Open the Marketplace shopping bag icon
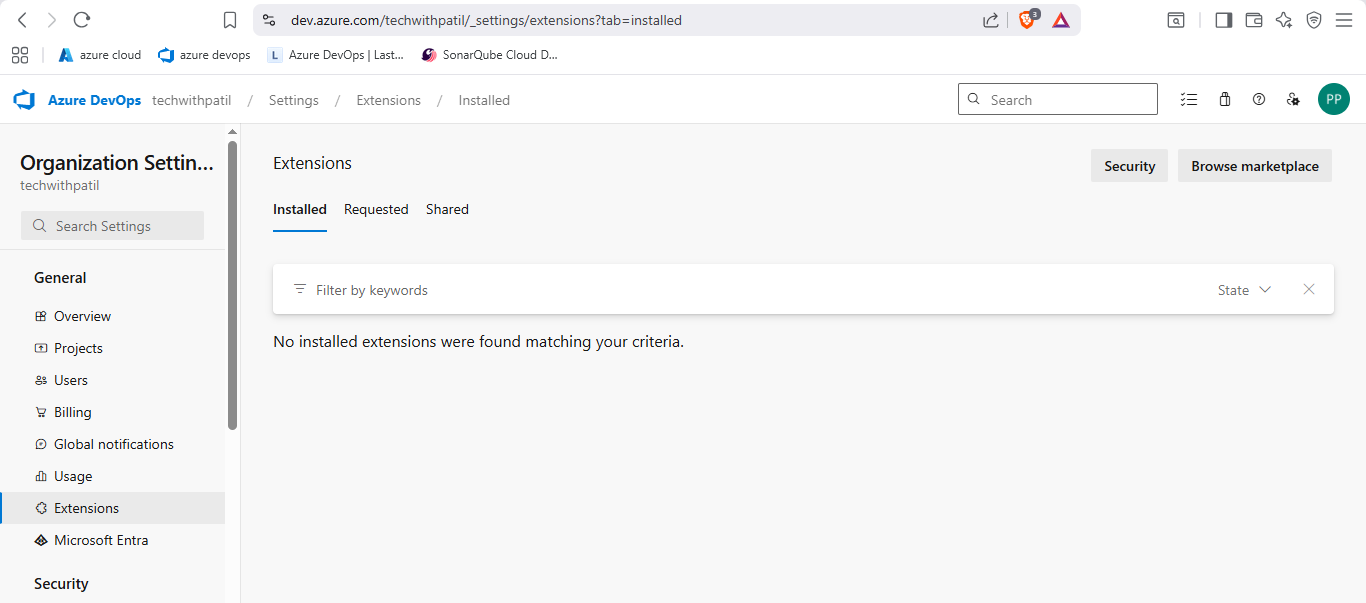Viewport: 1366px width, 603px height. (1225, 100)
